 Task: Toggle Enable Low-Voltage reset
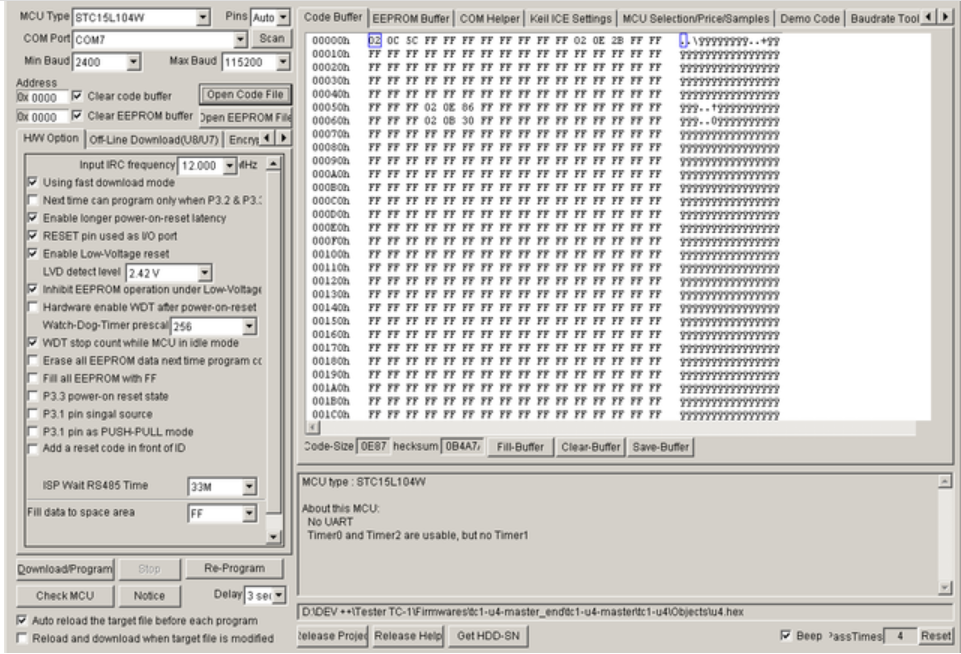pos(33,253)
